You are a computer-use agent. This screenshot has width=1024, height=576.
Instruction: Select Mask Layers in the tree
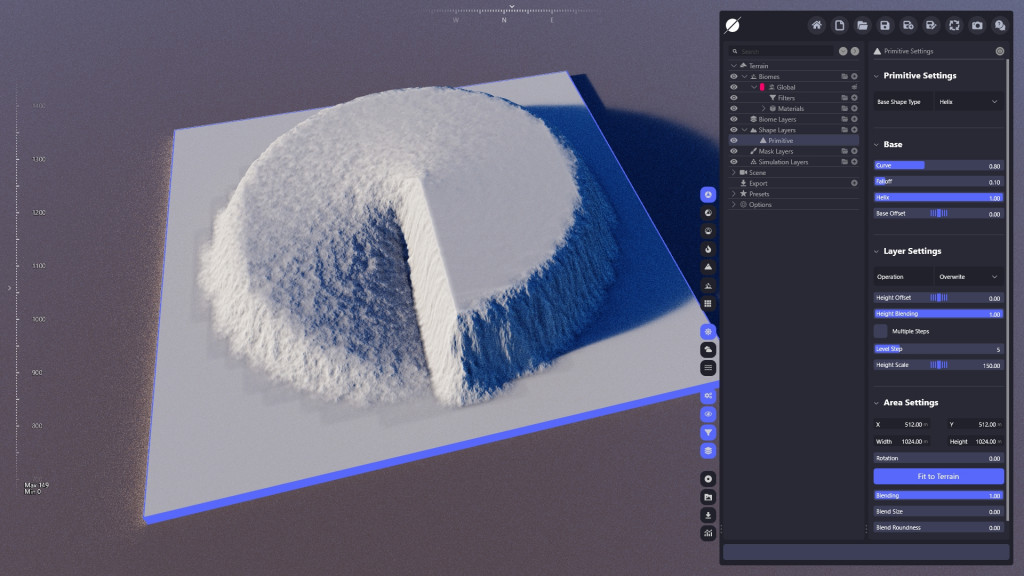[x=776, y=151]
